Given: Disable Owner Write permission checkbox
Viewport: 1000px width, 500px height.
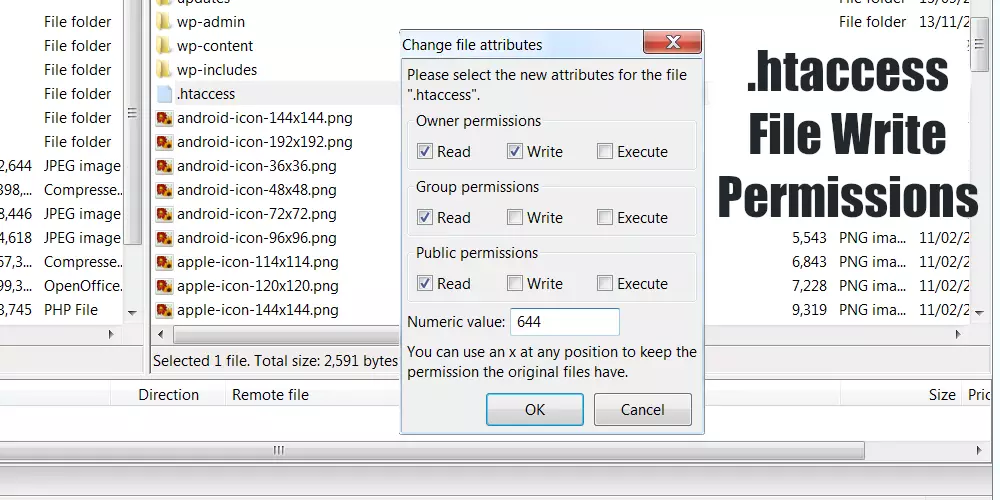Looking at the screenshot, I should click(x=515, y=152).
